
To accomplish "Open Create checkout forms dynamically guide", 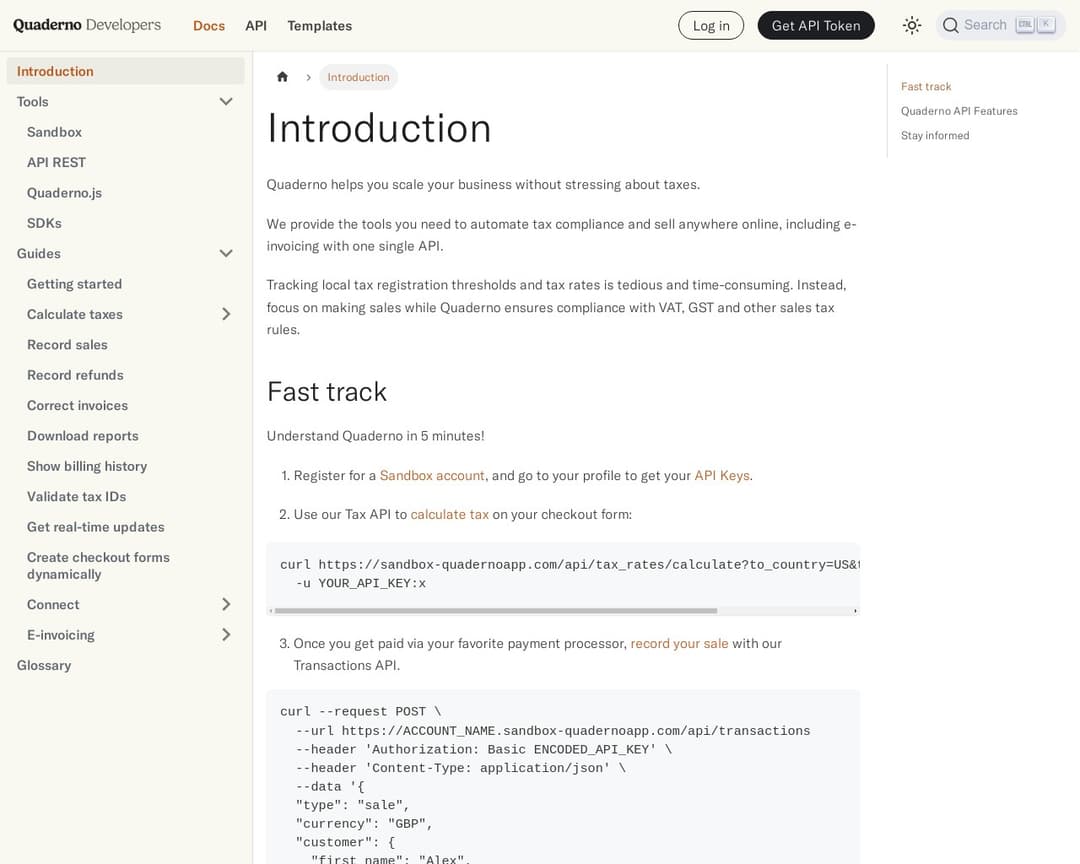I will pos(98,566).
